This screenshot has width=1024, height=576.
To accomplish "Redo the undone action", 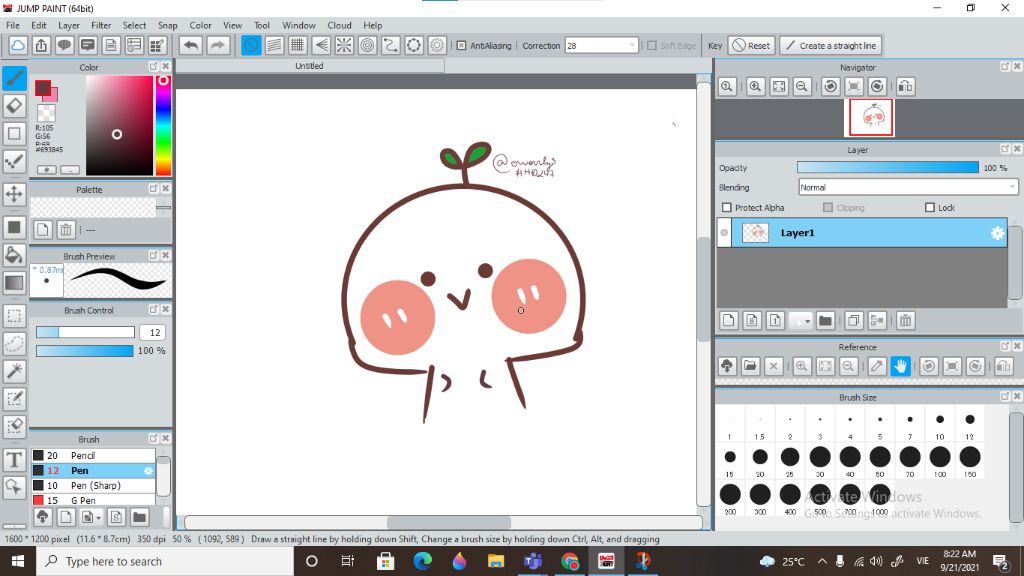I will coord(217,46).
